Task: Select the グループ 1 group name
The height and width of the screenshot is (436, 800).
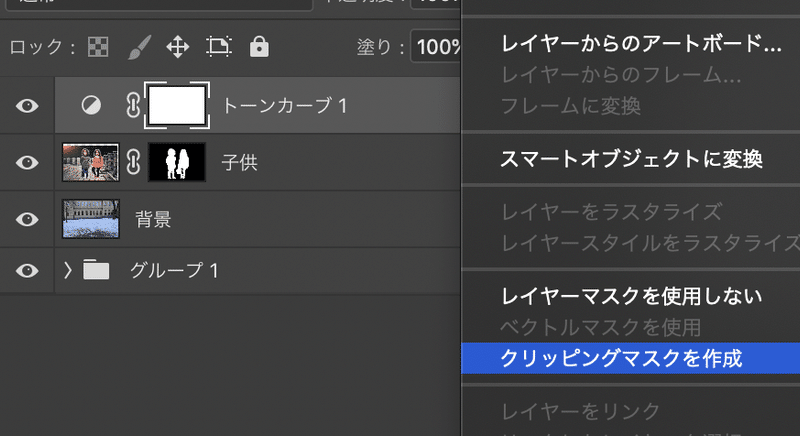Action: point(174,270)
